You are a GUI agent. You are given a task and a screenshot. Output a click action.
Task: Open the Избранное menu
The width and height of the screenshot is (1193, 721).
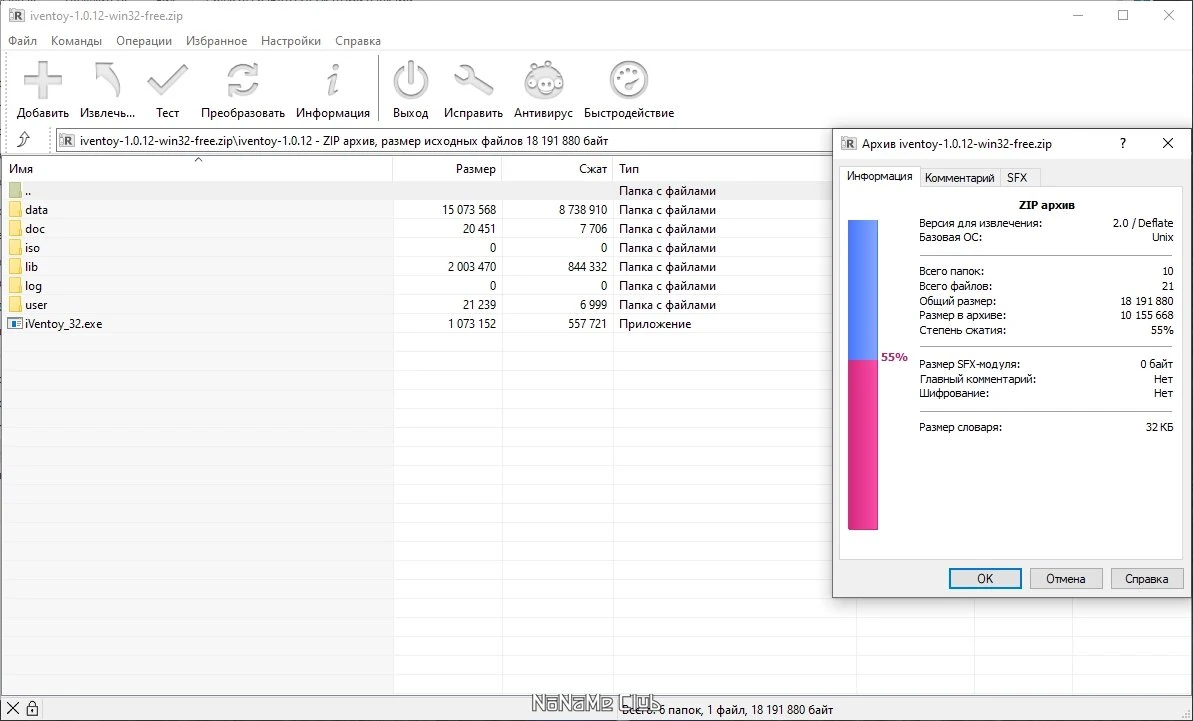(216, 41)
